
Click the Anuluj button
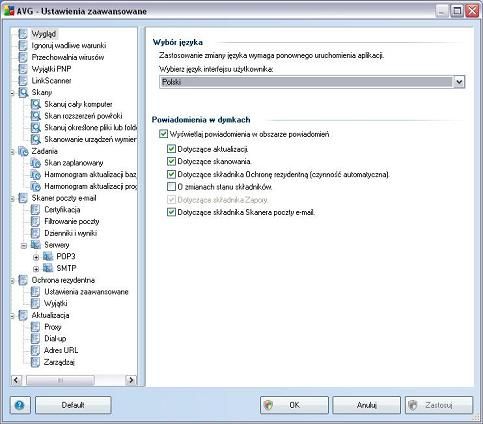point(366,405)
